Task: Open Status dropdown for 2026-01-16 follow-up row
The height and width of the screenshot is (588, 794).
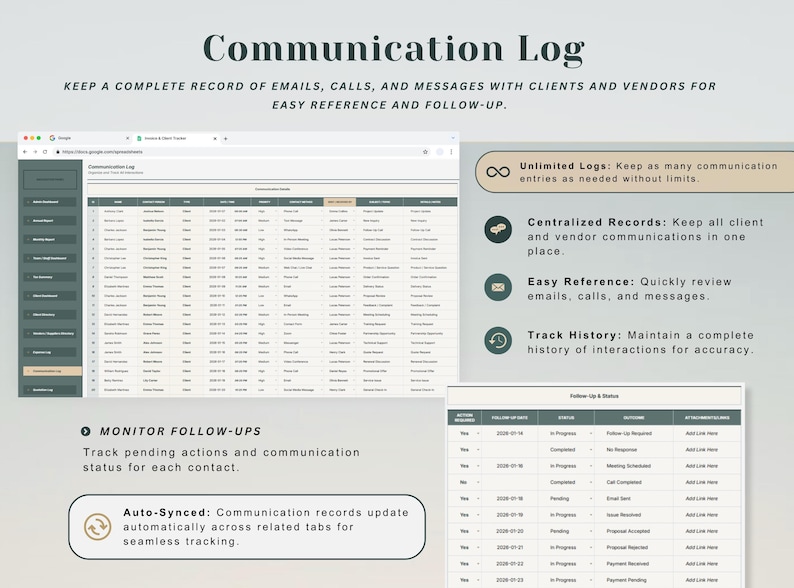Action: (590, 466)
